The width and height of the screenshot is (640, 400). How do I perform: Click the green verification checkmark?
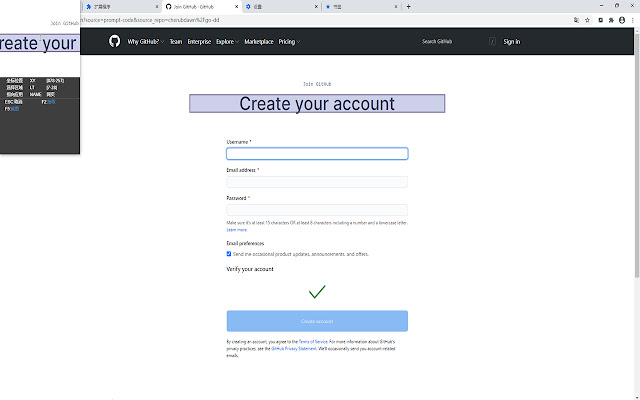[x=317, y=291]
